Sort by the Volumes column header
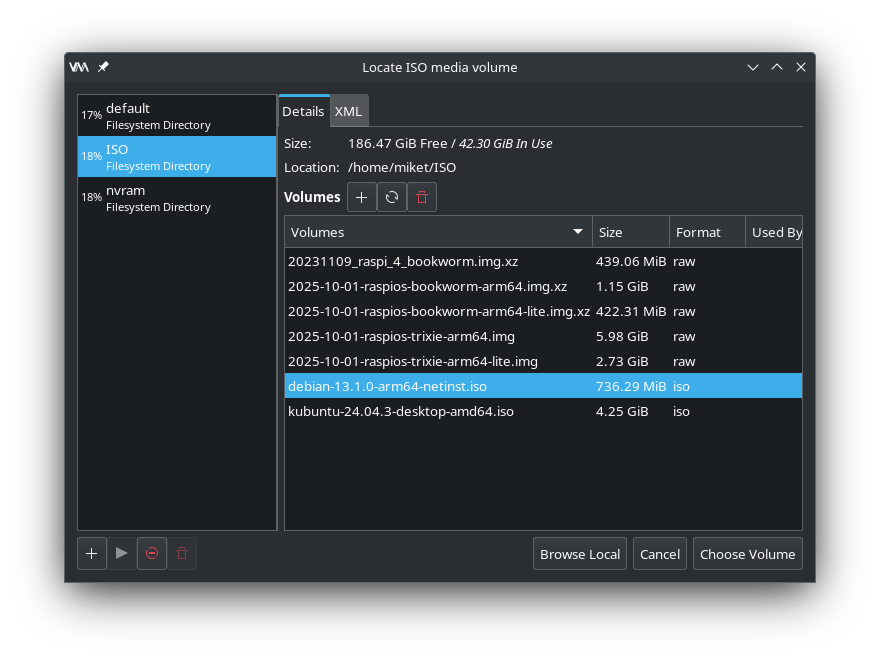Viewport: 880px width, 659px height. pyautogui.click(x=438, y=232)
